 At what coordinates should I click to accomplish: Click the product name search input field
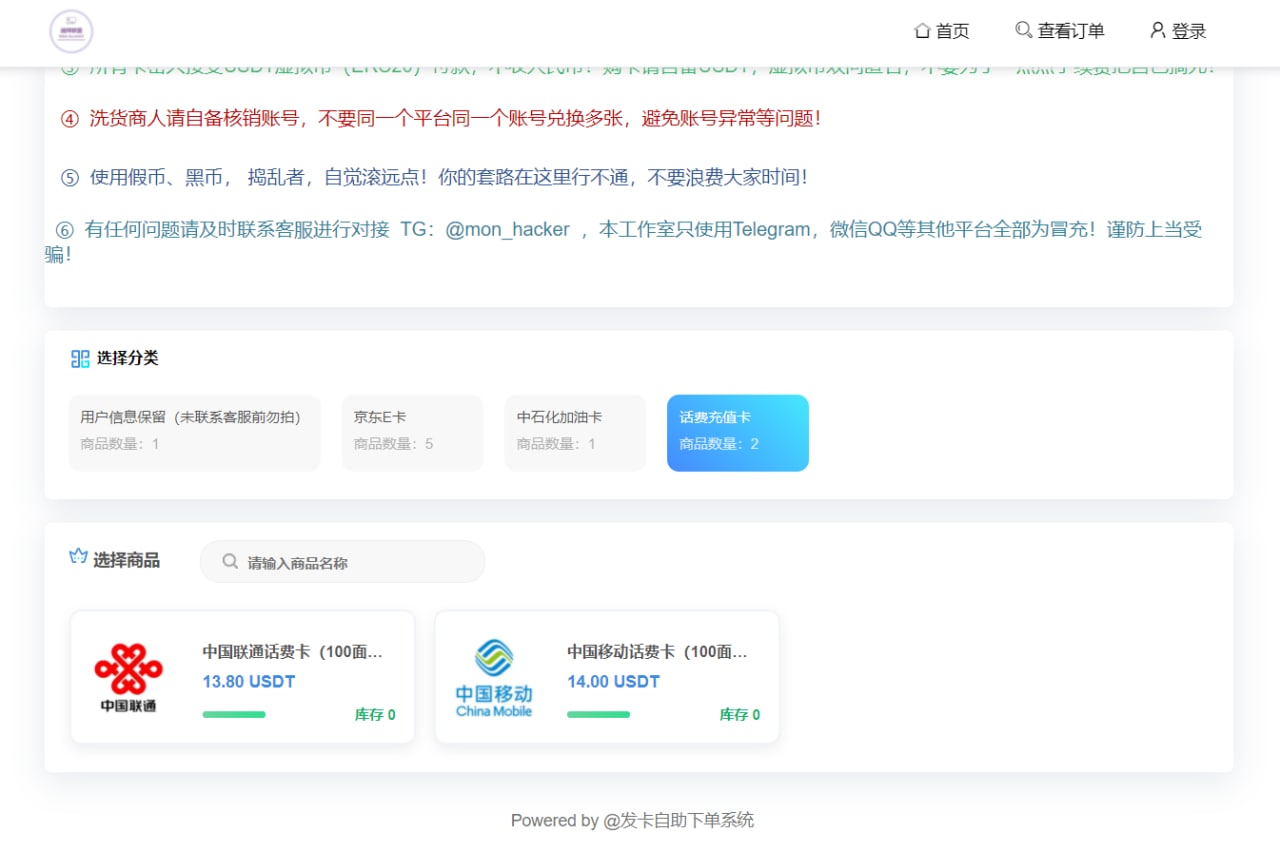coord(342,562)
